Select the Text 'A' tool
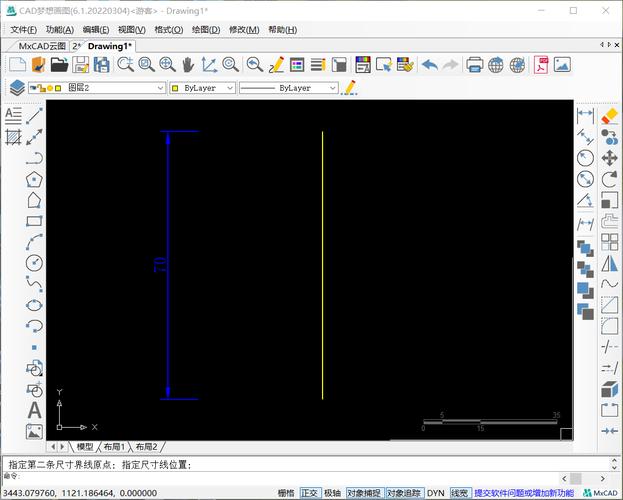The image size is (623, 500). pyautogui.click(x=35, y=410)
